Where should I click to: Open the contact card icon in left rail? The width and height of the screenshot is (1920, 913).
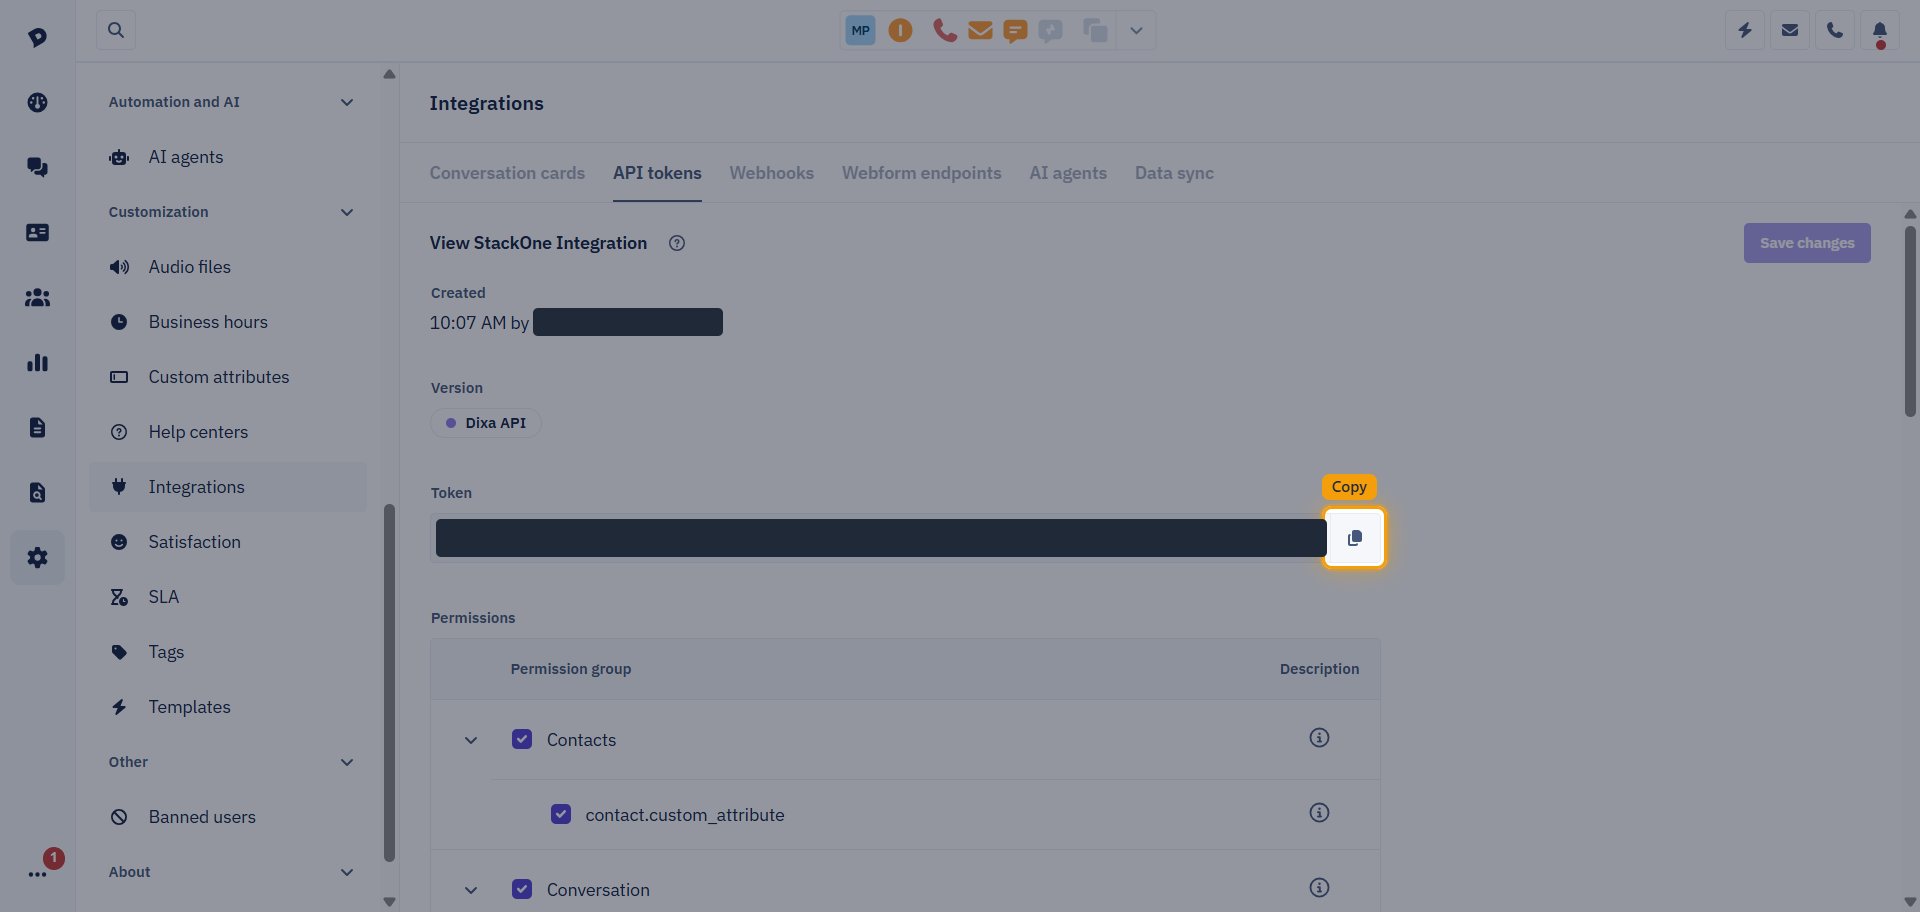(x=37, y=232)
